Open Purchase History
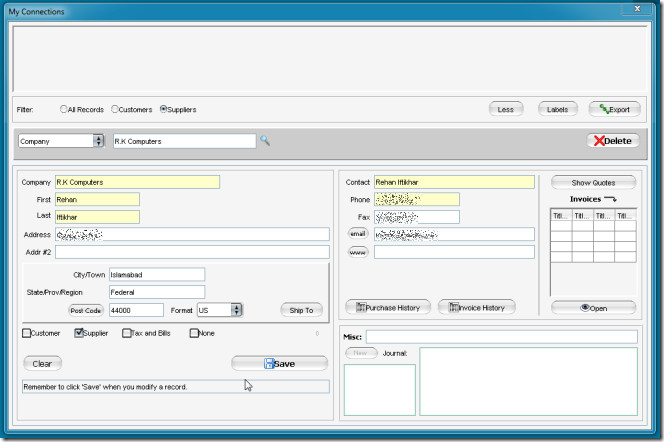This screenshot has width=664, height=442. [388, 308]
